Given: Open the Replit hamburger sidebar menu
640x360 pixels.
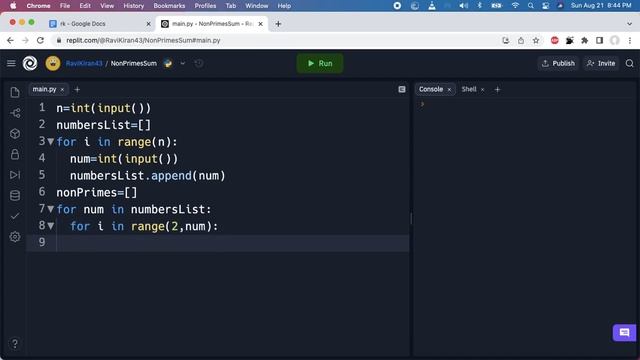Looking at the screenshot, I should pyautogui.click(x=11, y=63).
